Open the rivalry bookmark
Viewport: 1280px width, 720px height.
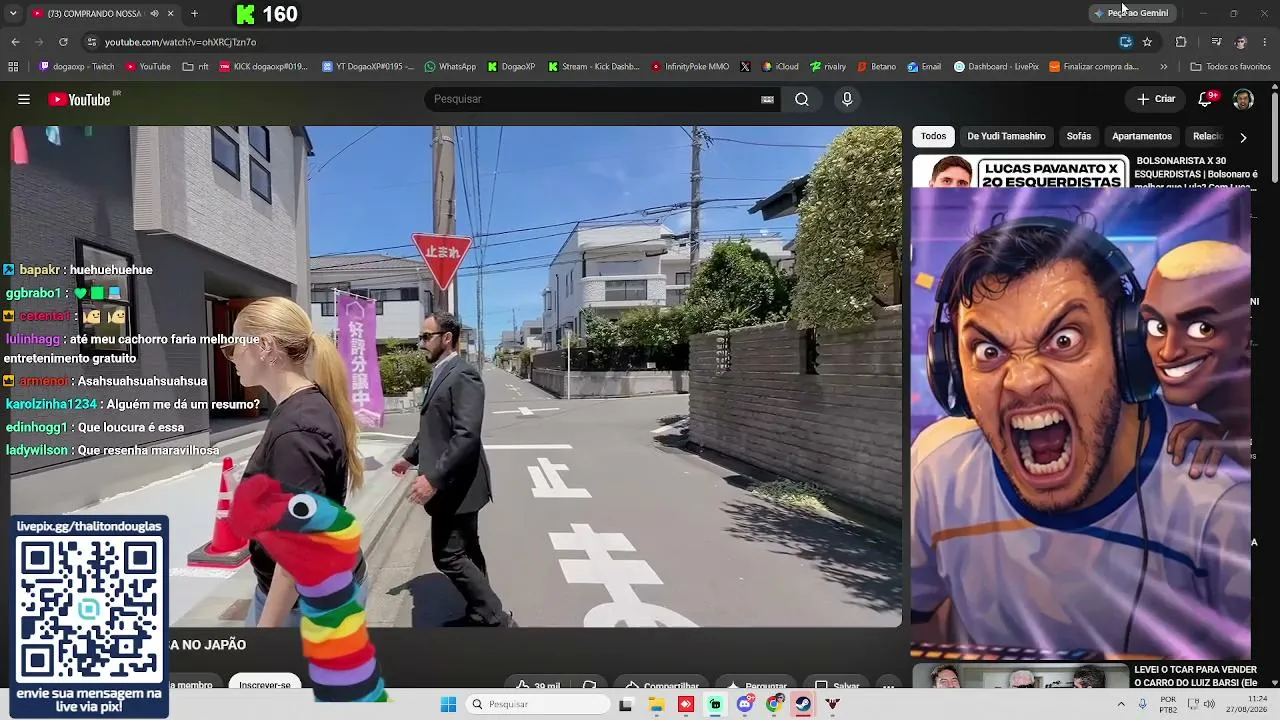click(828, 67)
